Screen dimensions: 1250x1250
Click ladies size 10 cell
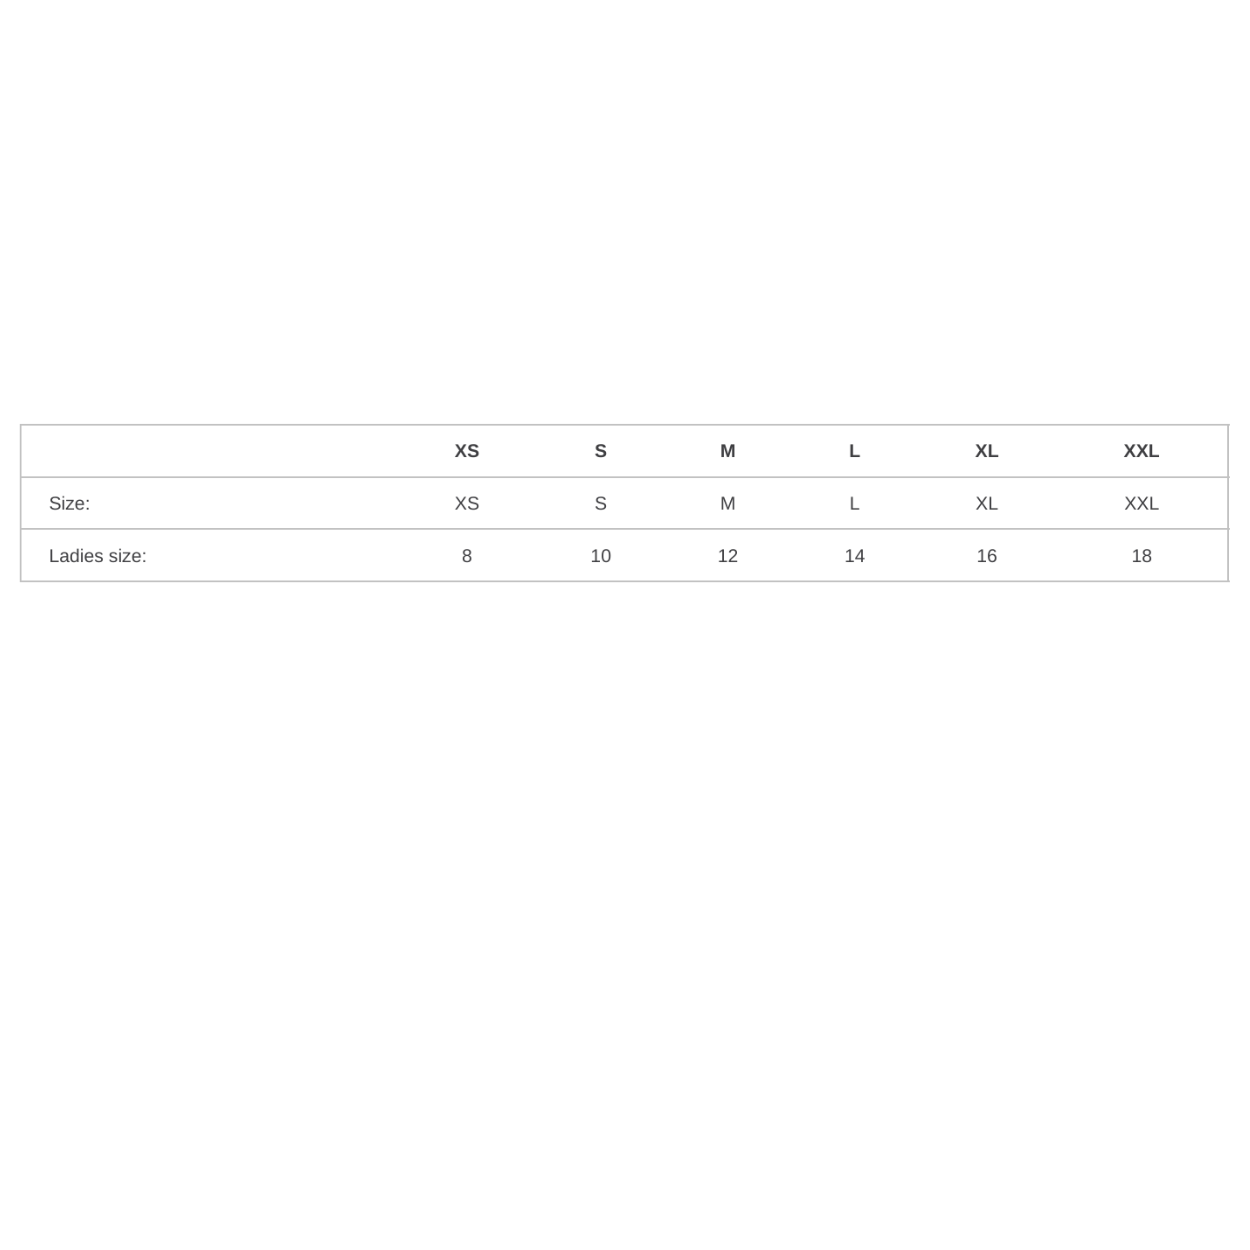tap(600, 556)
